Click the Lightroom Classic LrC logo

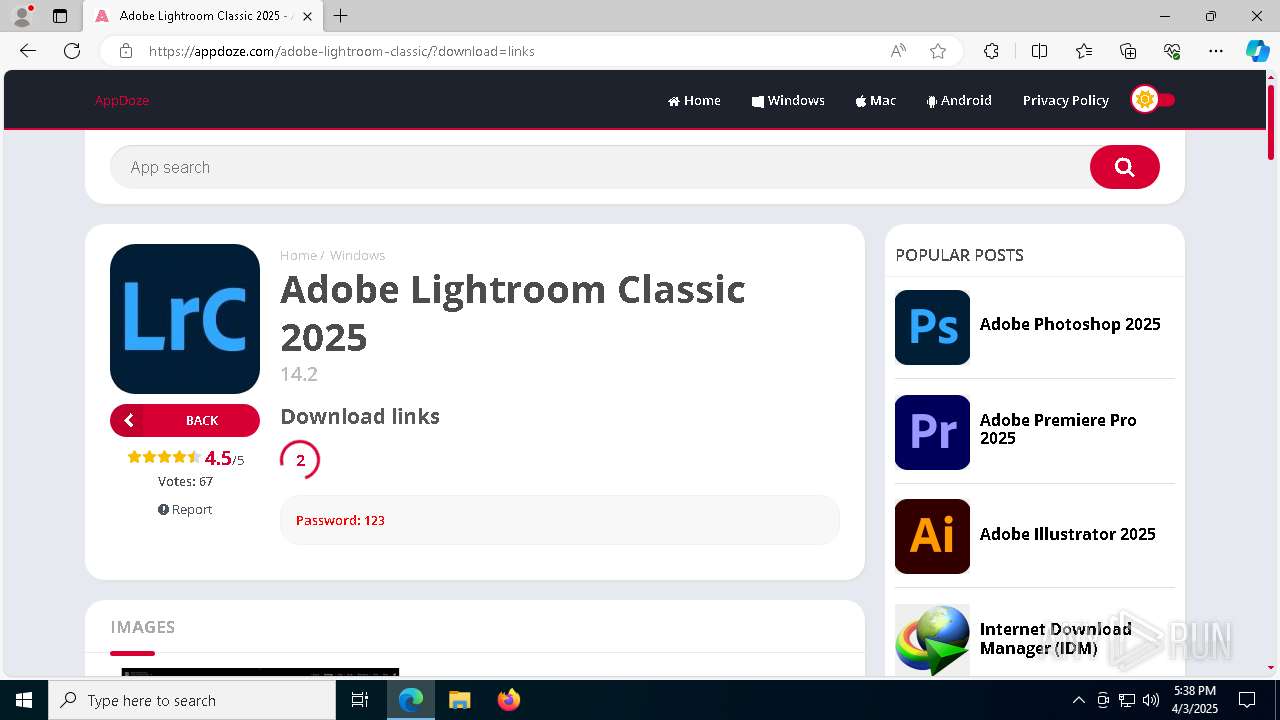point(185,319)
